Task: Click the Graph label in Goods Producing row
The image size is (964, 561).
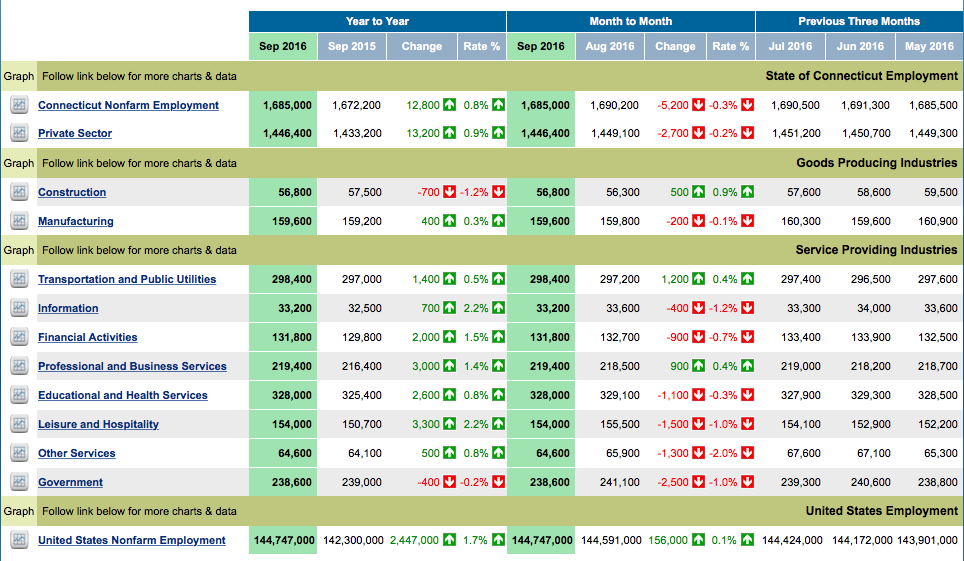Action: pos(18,163)
